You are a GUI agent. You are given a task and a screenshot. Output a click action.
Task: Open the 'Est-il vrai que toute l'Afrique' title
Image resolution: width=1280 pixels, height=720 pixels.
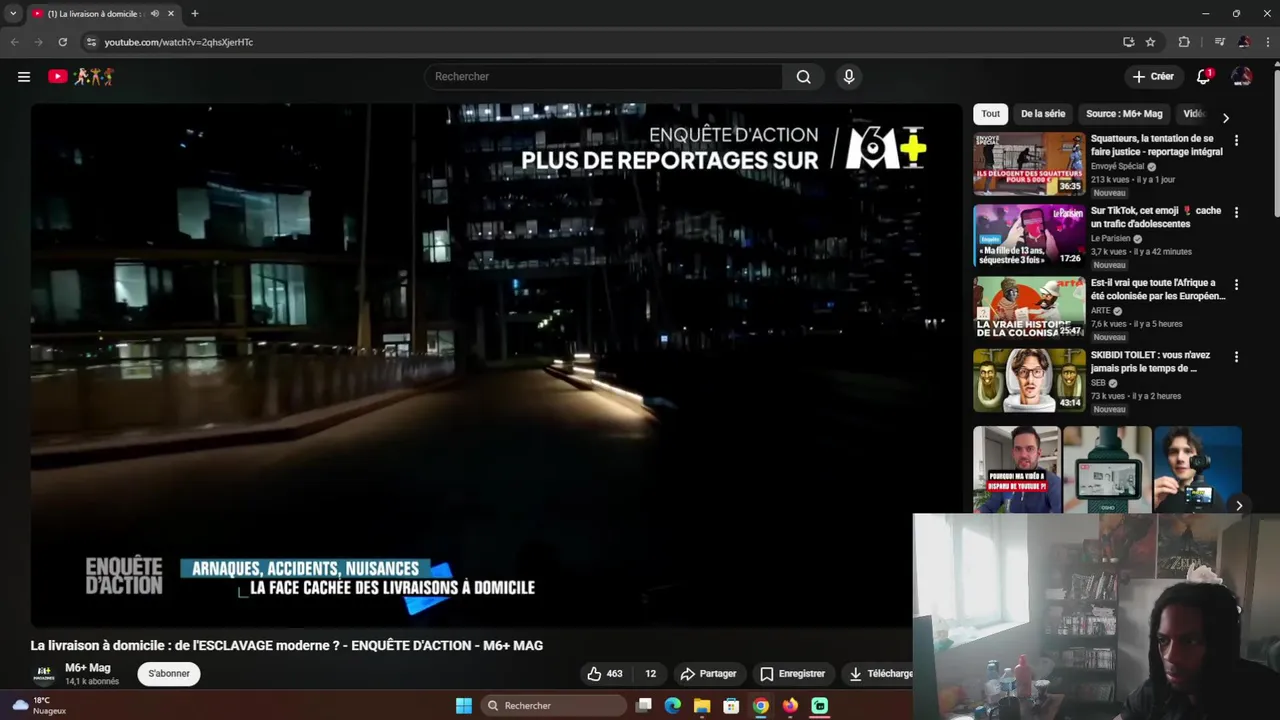point(1158,289)
